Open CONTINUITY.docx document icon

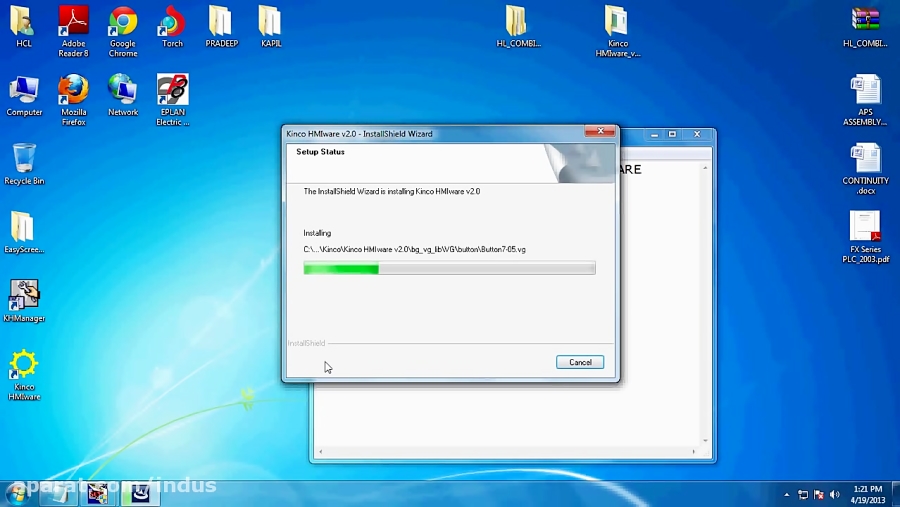865,169
